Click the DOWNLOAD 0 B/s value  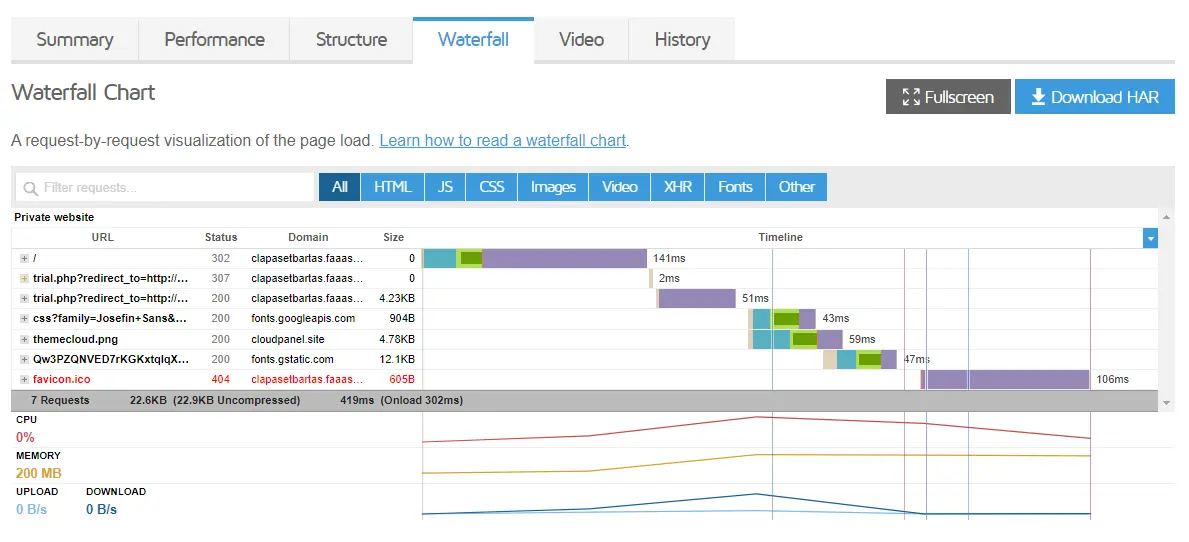click(102, 509)
